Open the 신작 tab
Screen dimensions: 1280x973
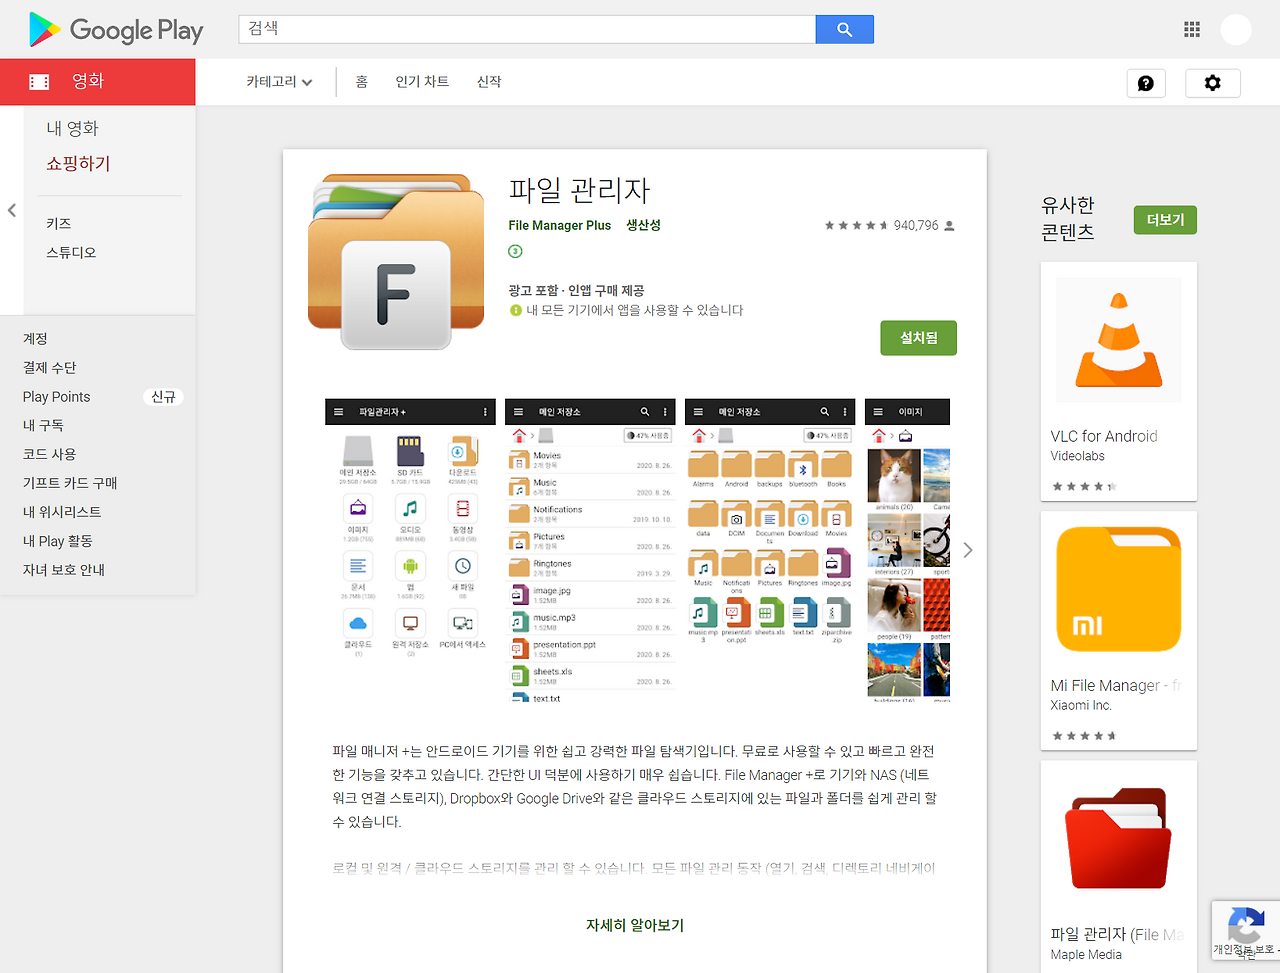pyautogui.click(x=489, y=81)
